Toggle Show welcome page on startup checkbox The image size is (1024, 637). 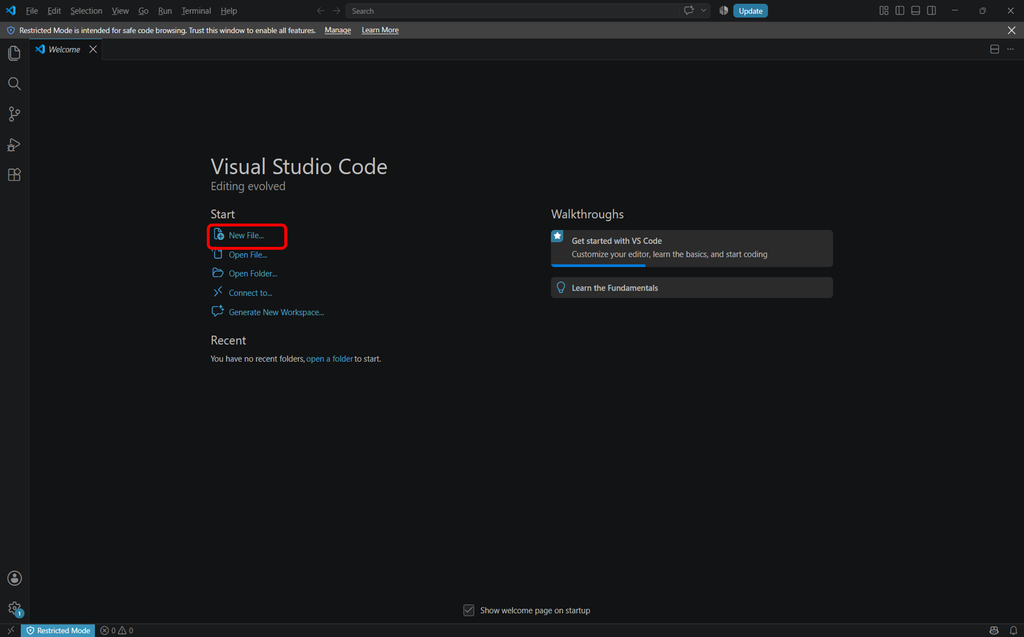click(468, 610)
